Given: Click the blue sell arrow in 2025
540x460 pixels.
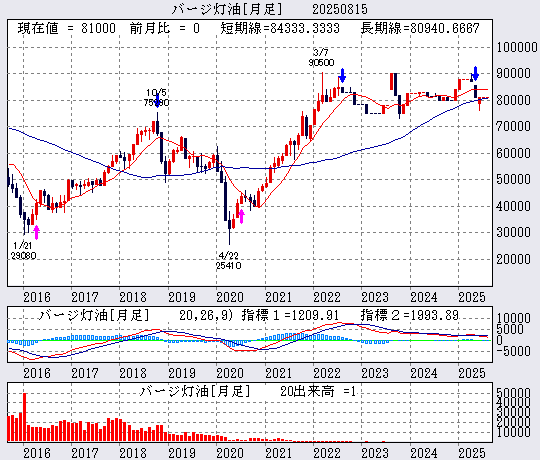Looking at the screenshot, I should [475, 73].
